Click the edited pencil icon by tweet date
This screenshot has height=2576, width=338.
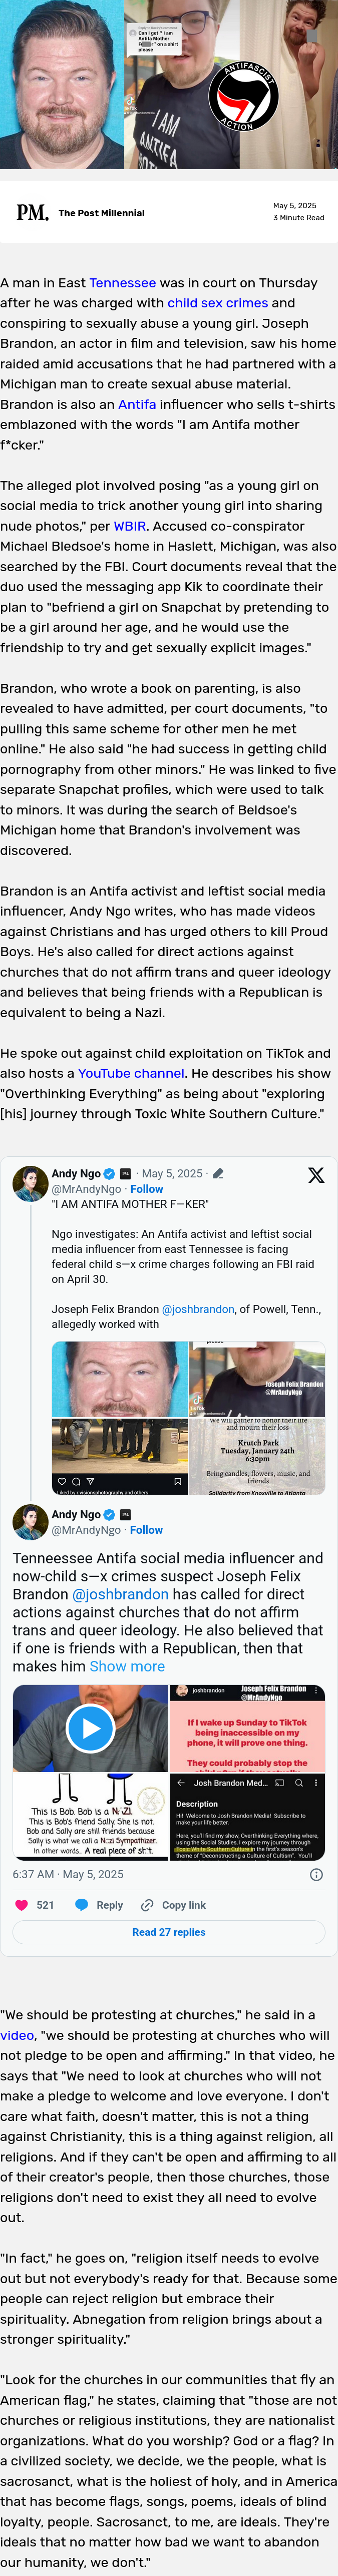[217, 1174]
